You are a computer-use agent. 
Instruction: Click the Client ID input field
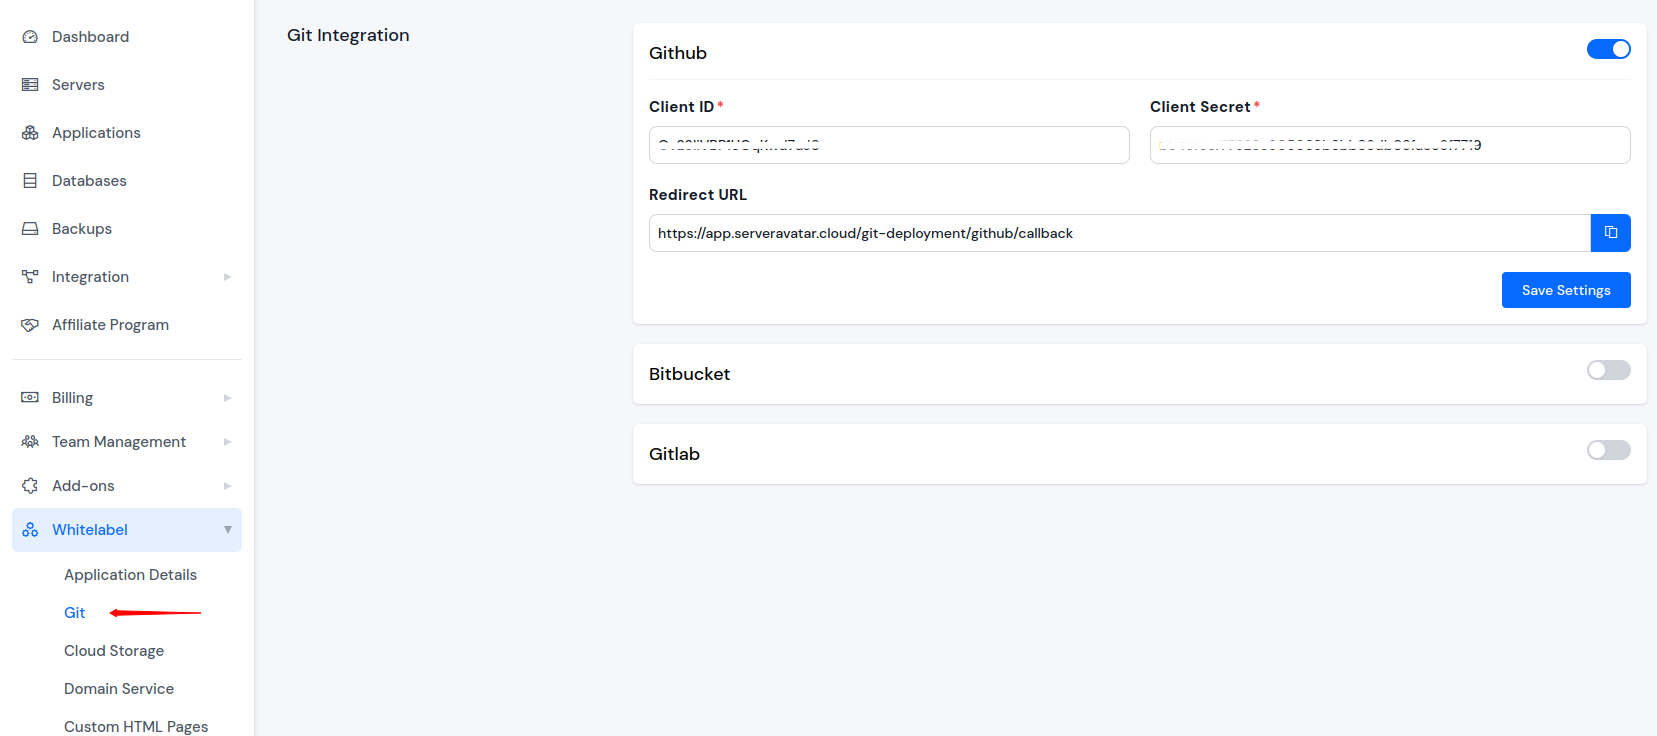888,145
